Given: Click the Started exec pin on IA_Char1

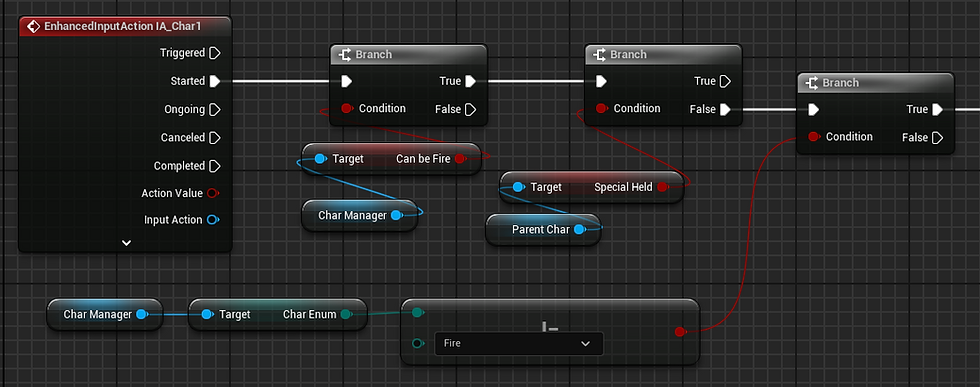Looking at the screenshot, I should coord(214,81).
